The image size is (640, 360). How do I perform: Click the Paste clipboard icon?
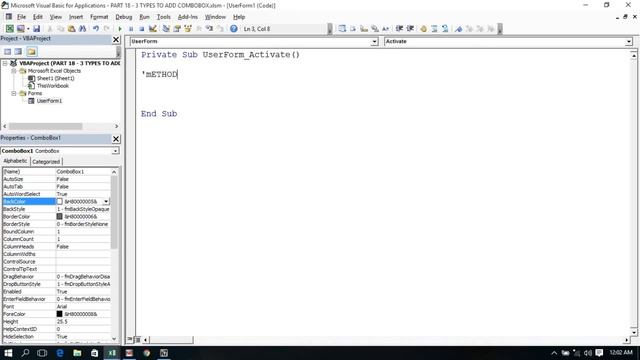[x=71, y=29]
